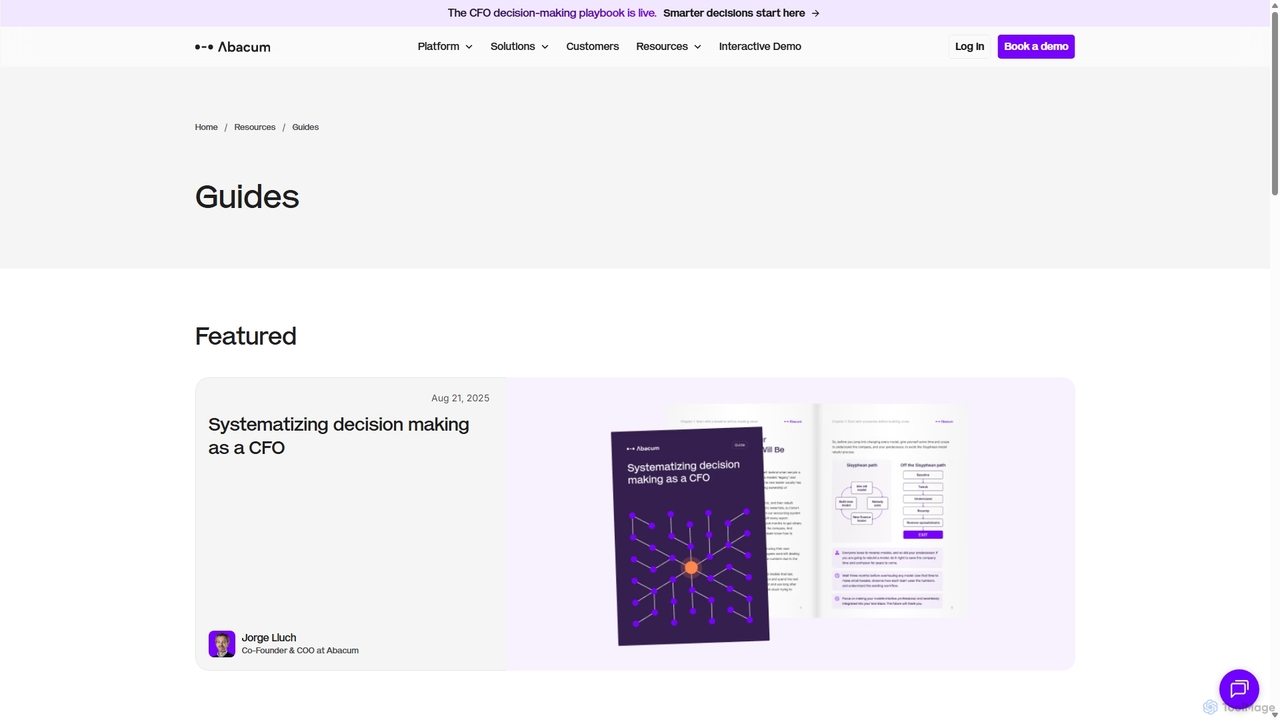The width and height of the screenshot is (1280, 720).
Task: Click the Log in button
Action: (969, 47)
